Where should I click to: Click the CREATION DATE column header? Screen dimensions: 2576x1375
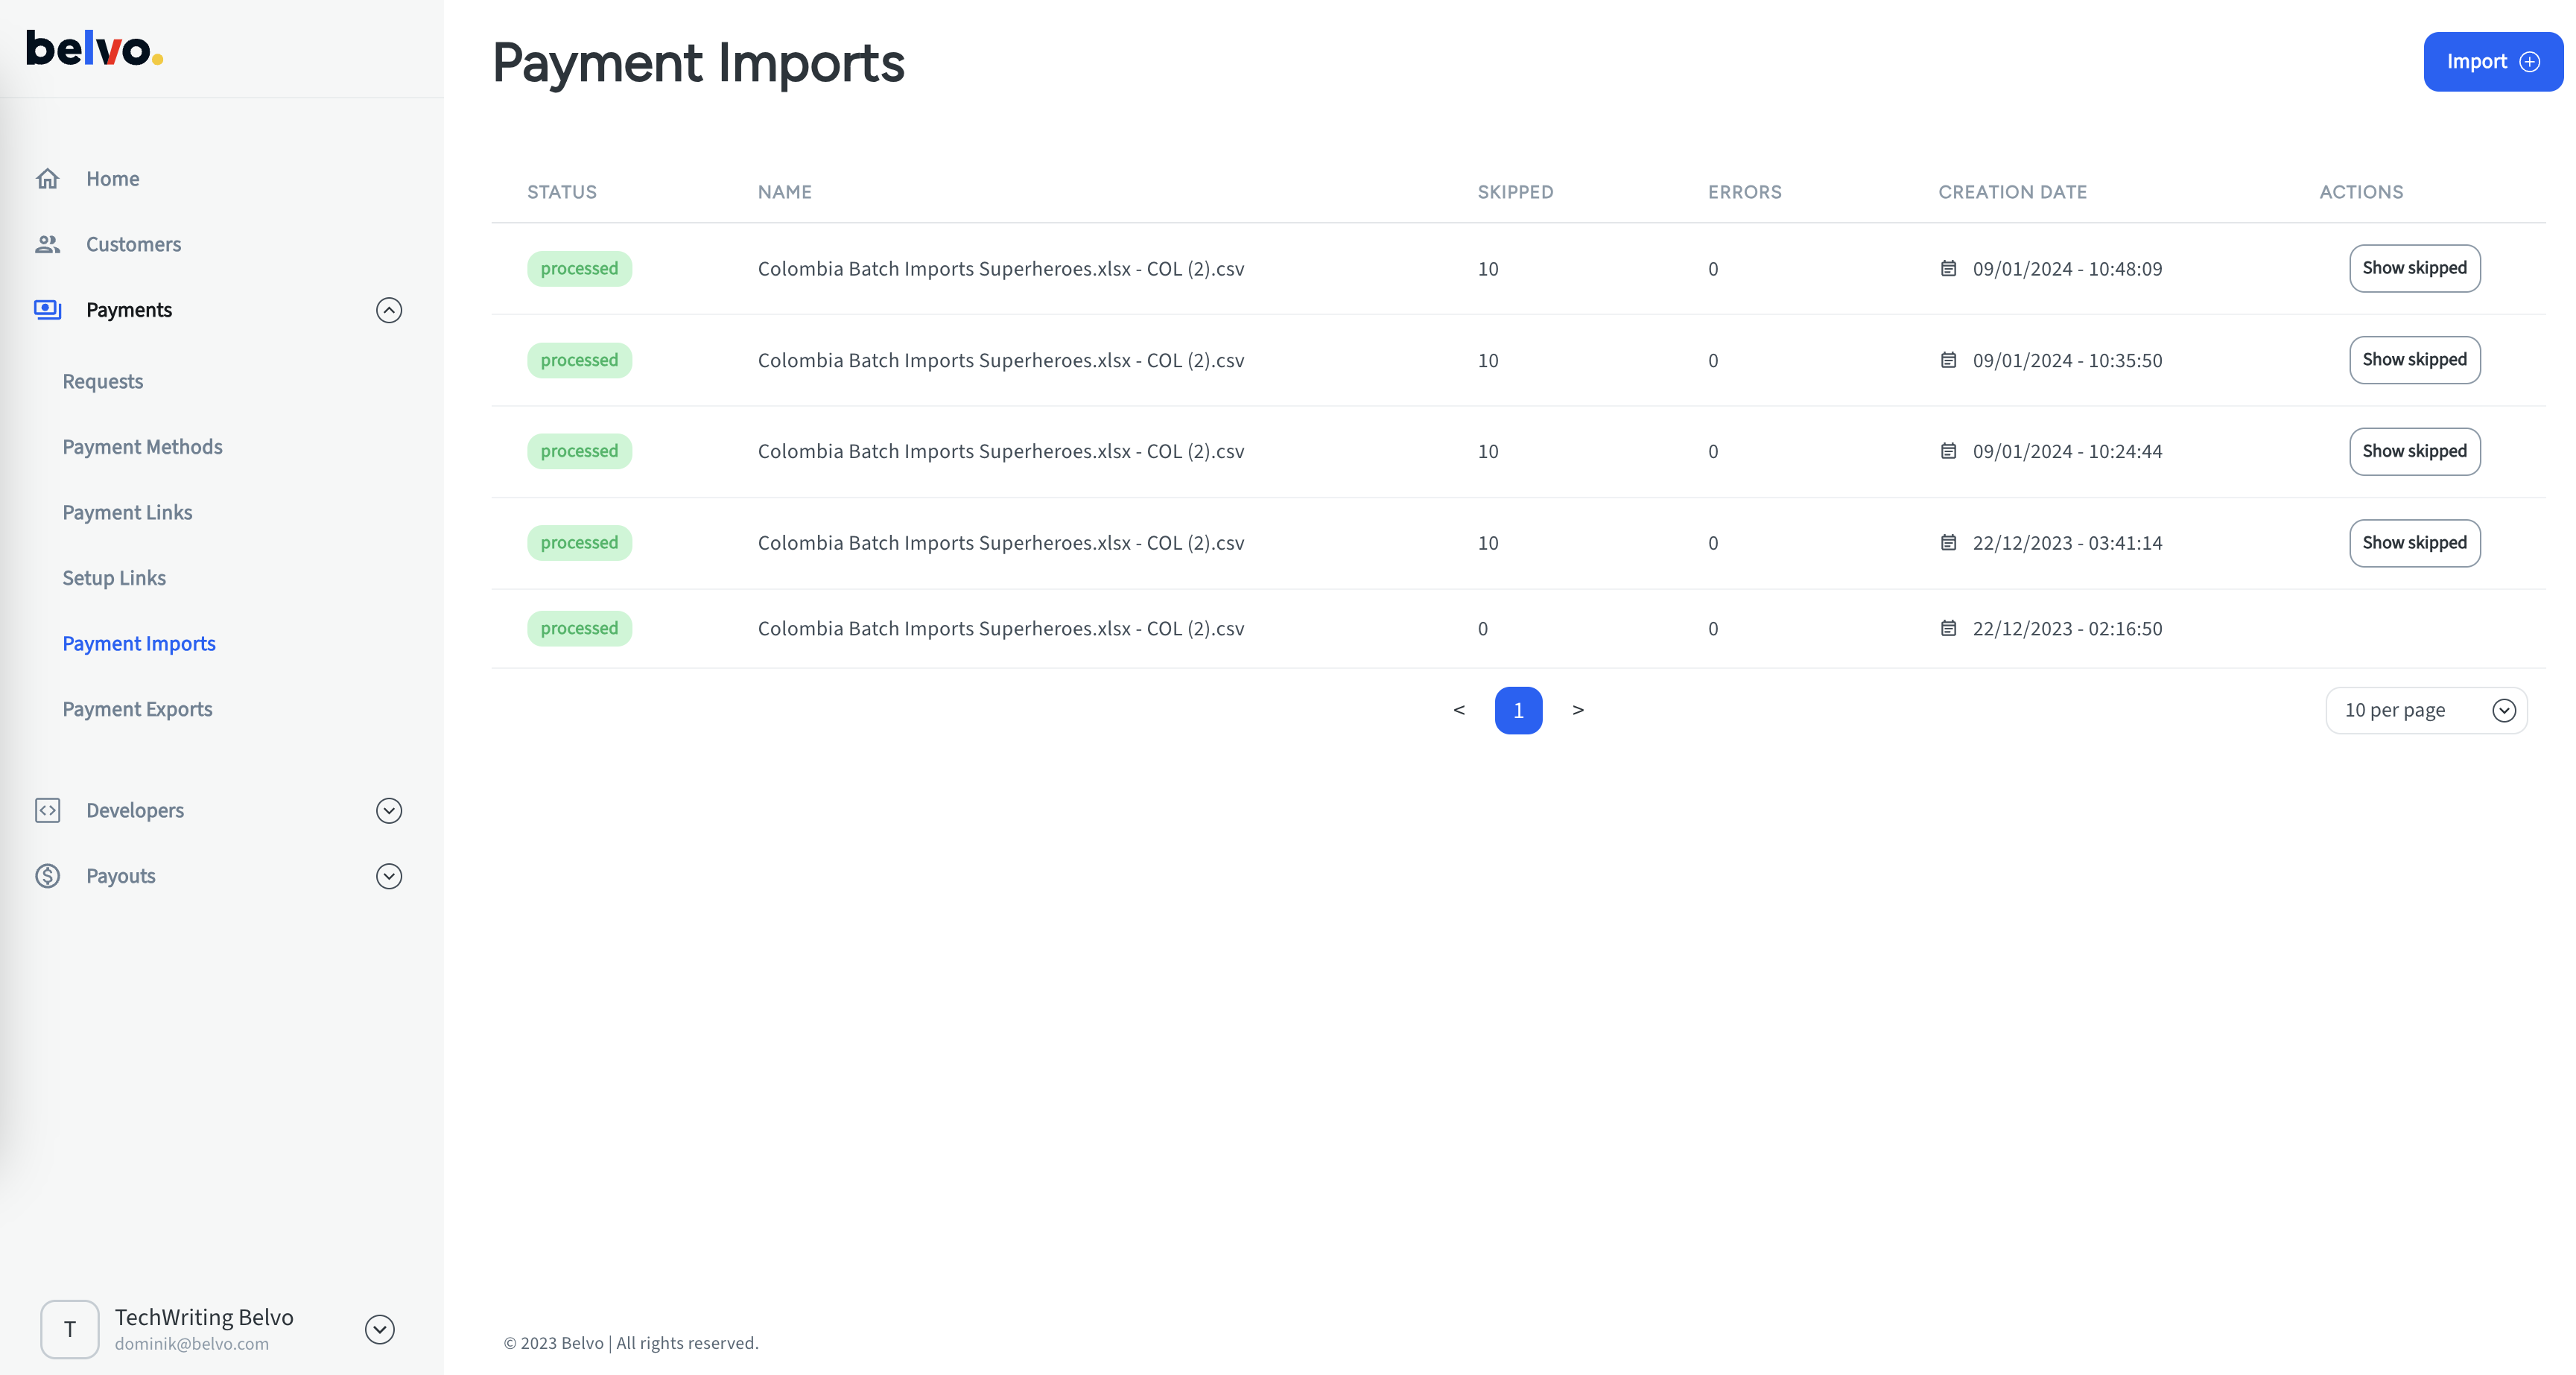2012,192
